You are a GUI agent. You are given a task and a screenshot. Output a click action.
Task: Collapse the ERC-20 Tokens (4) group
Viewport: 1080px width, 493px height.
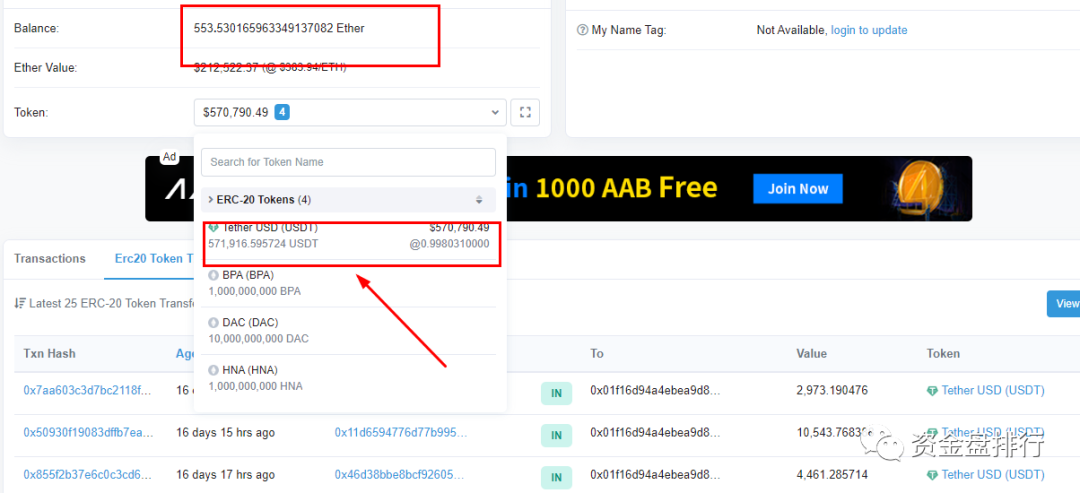point(348,200)
